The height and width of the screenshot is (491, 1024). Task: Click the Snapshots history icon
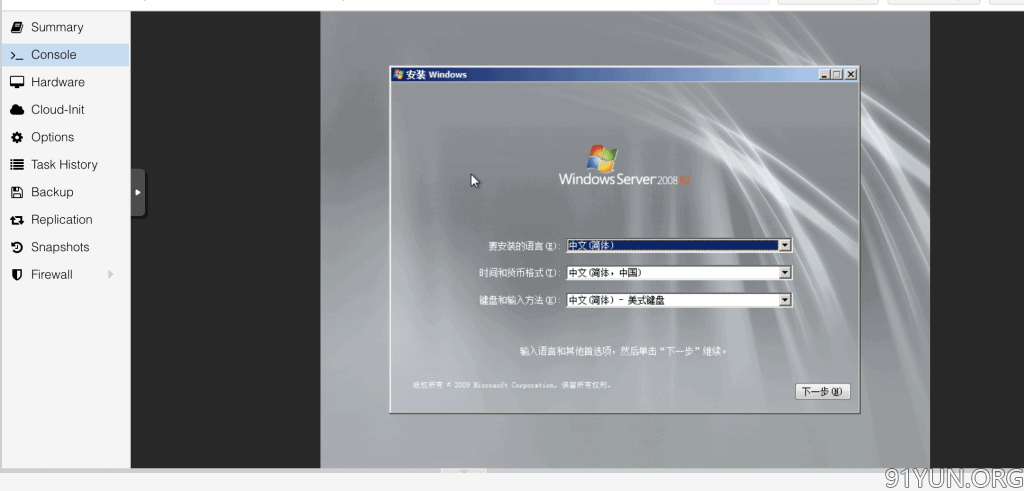click(17, 247)
